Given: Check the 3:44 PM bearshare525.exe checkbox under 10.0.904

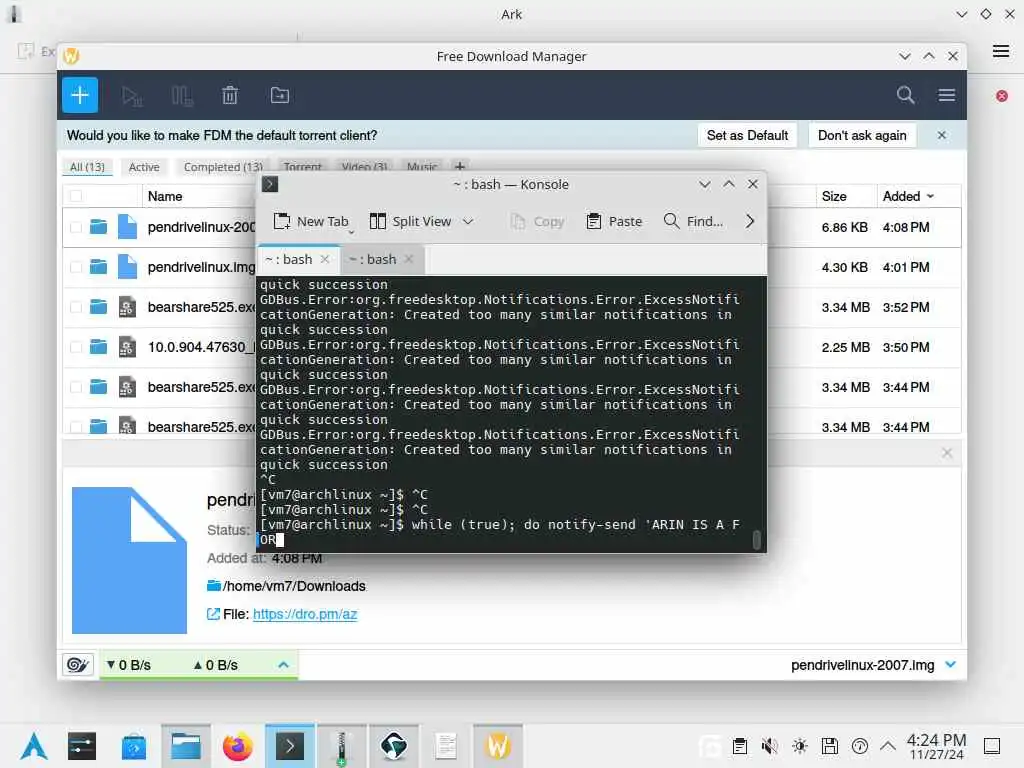Looking at the screenshot, I should (76, 387).
